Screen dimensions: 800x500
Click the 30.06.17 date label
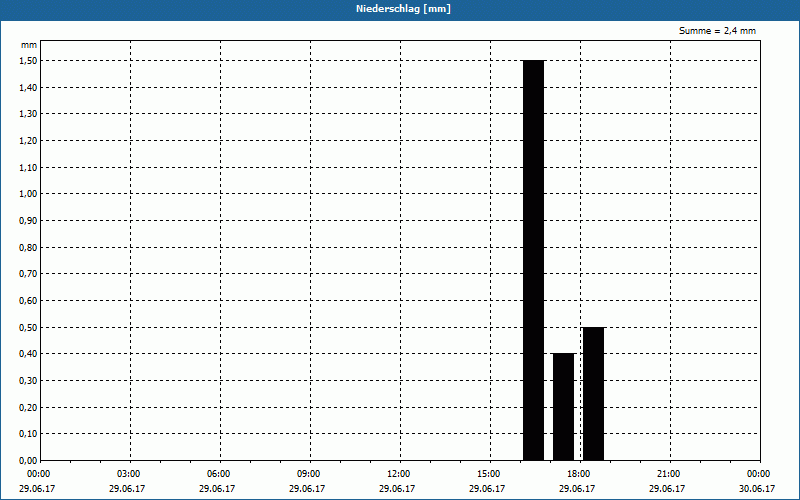click(757, 489)
